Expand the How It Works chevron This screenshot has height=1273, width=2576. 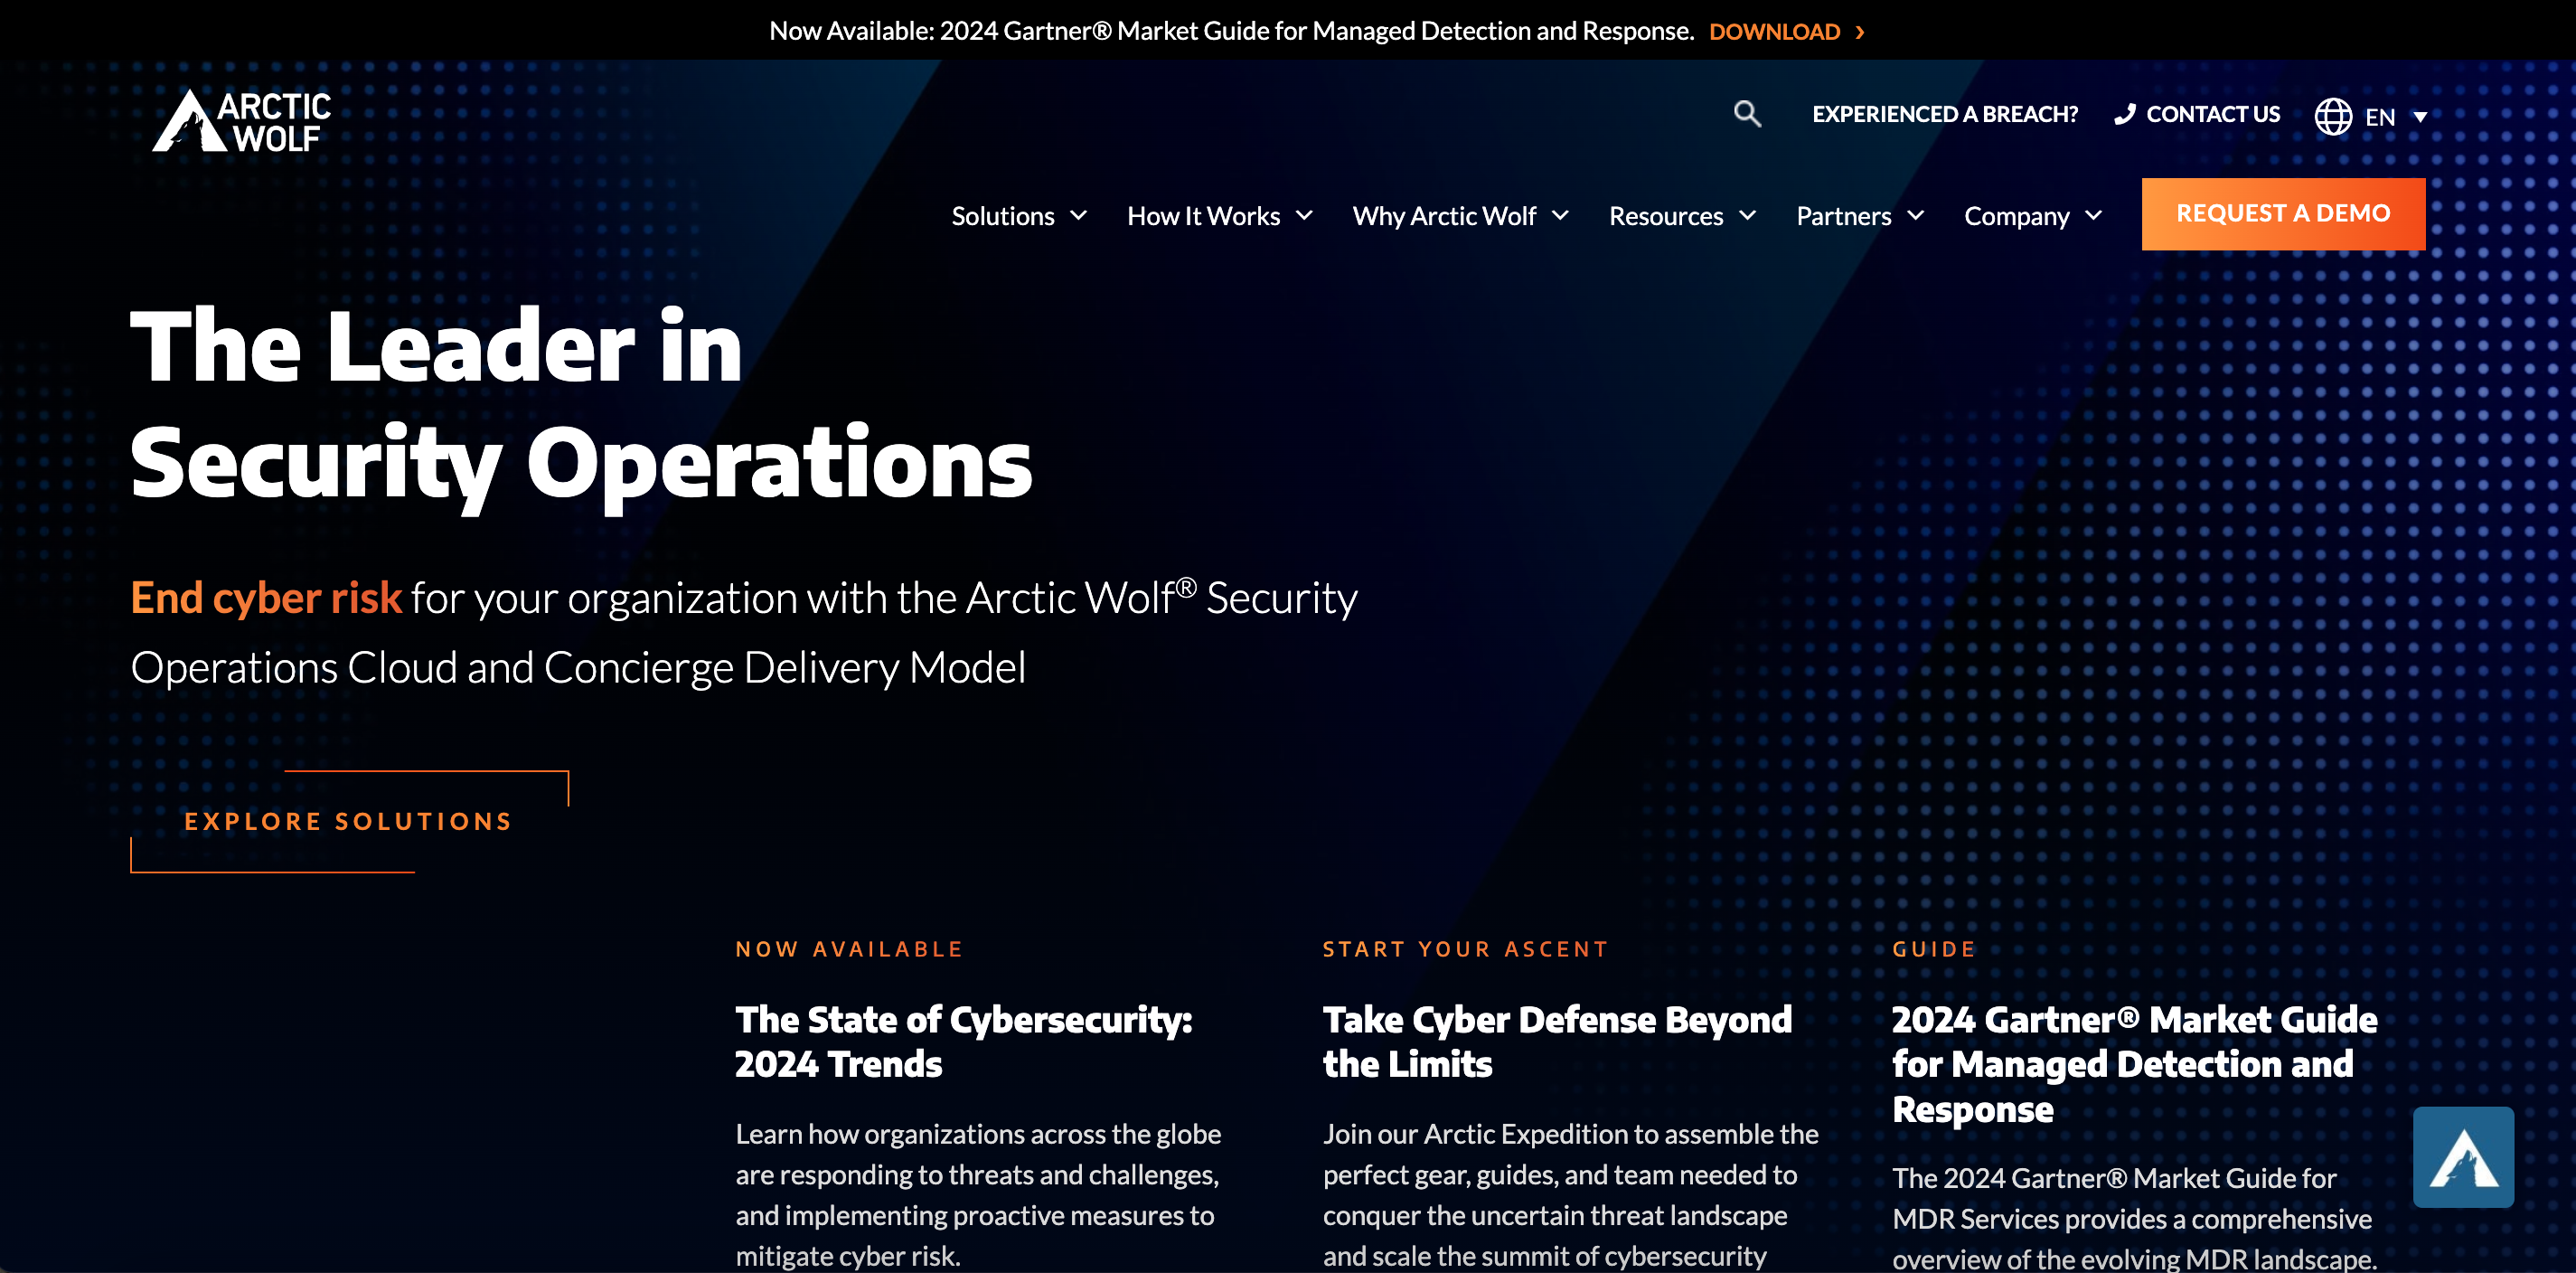tap(1305, 215)
